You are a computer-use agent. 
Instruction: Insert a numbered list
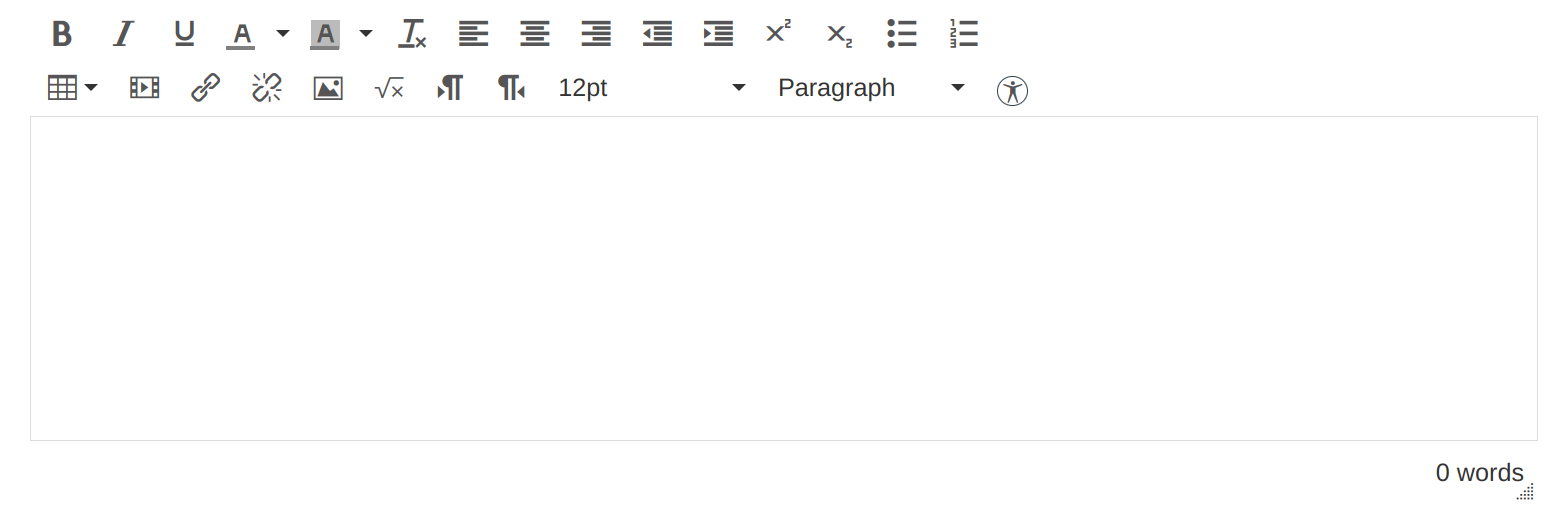click(963, 34)
